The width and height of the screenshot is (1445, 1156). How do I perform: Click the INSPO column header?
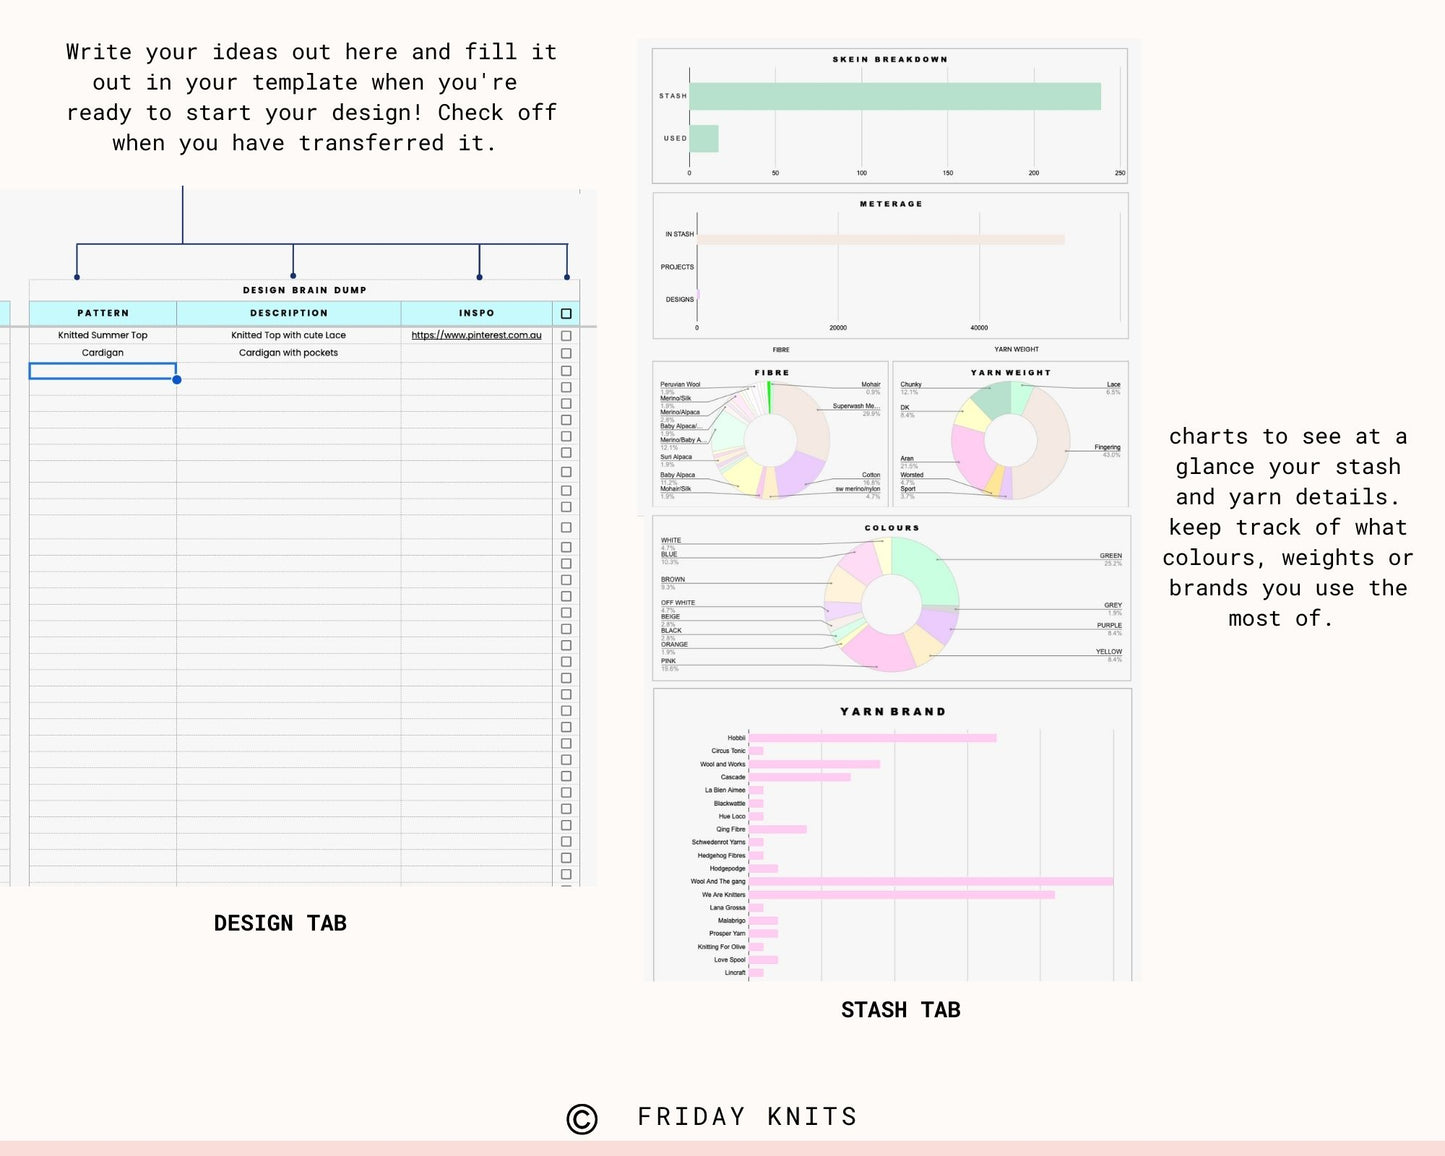(476, 313)
